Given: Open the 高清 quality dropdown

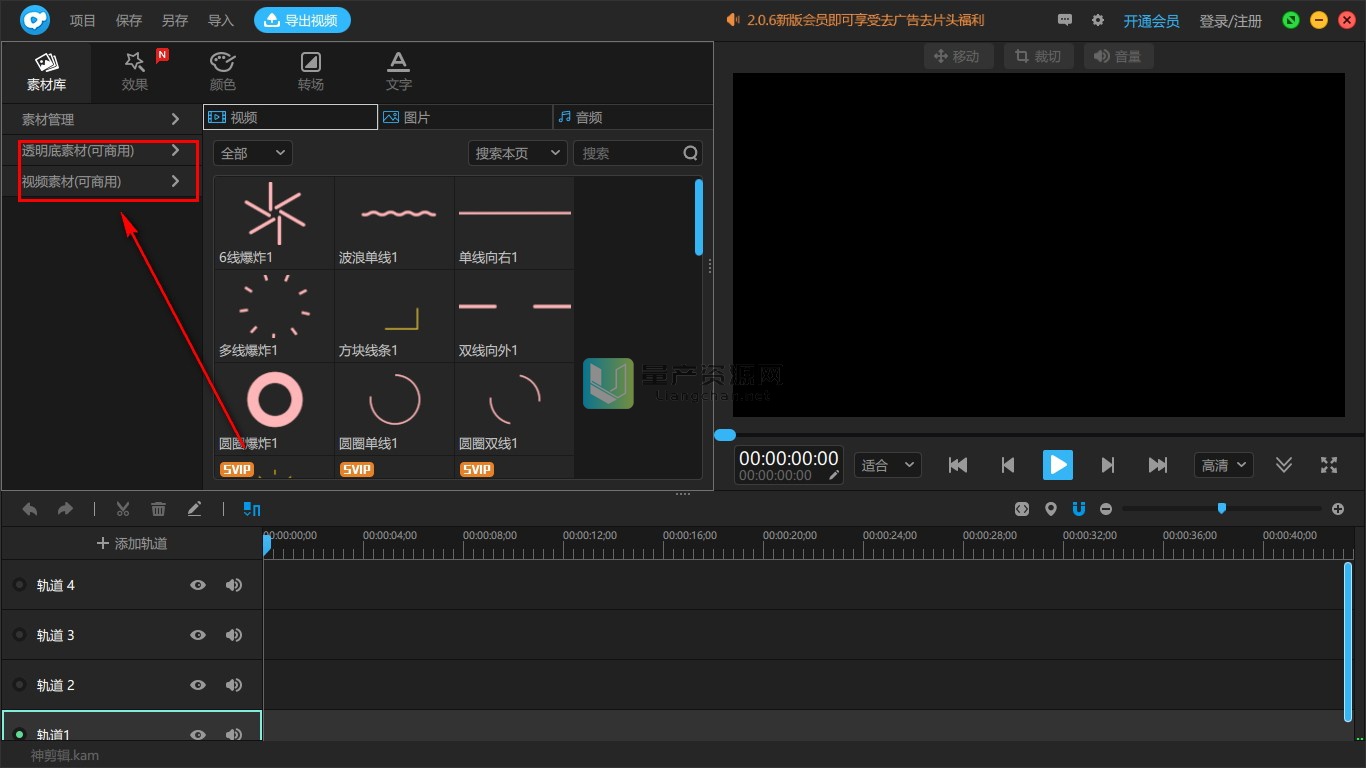Looking at the screenshot, I should pos(1224,465).
